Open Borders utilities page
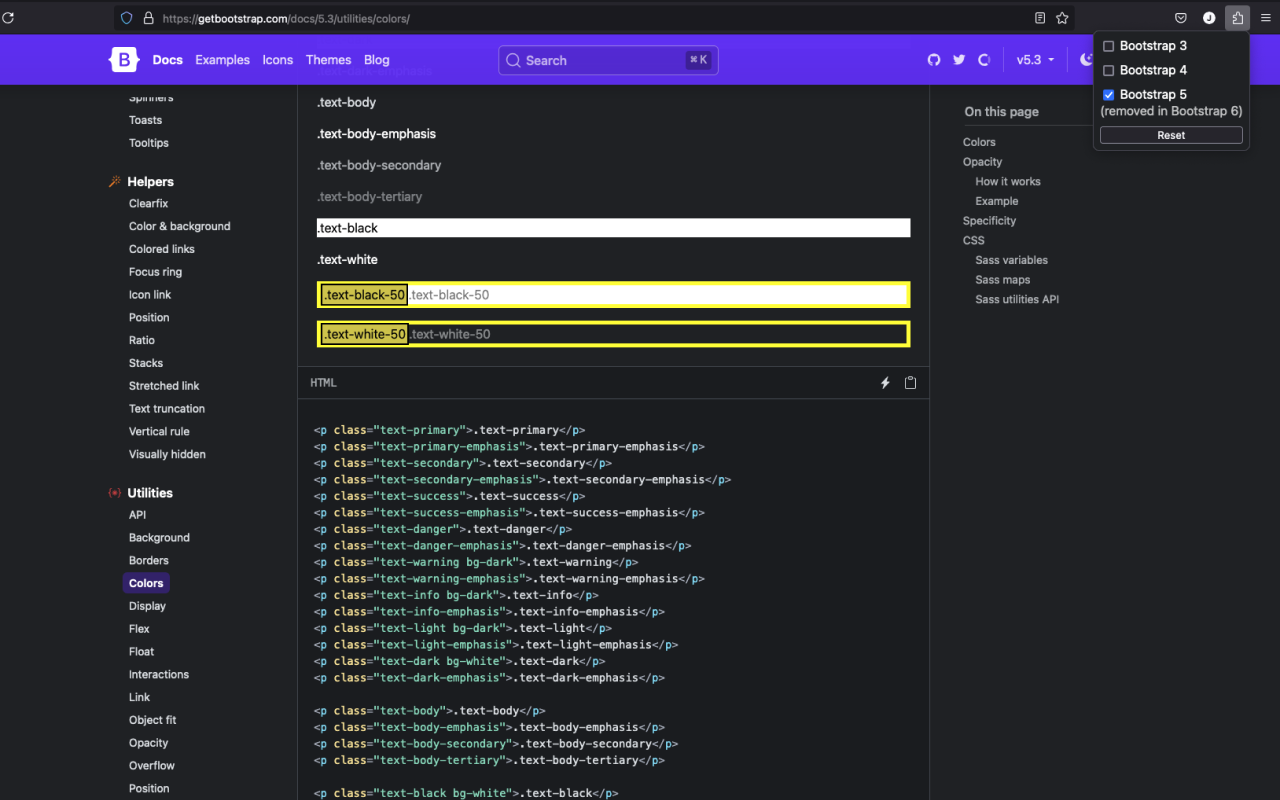The height and width of the screenshot is (800, 1280). click(x=149, y=561)
